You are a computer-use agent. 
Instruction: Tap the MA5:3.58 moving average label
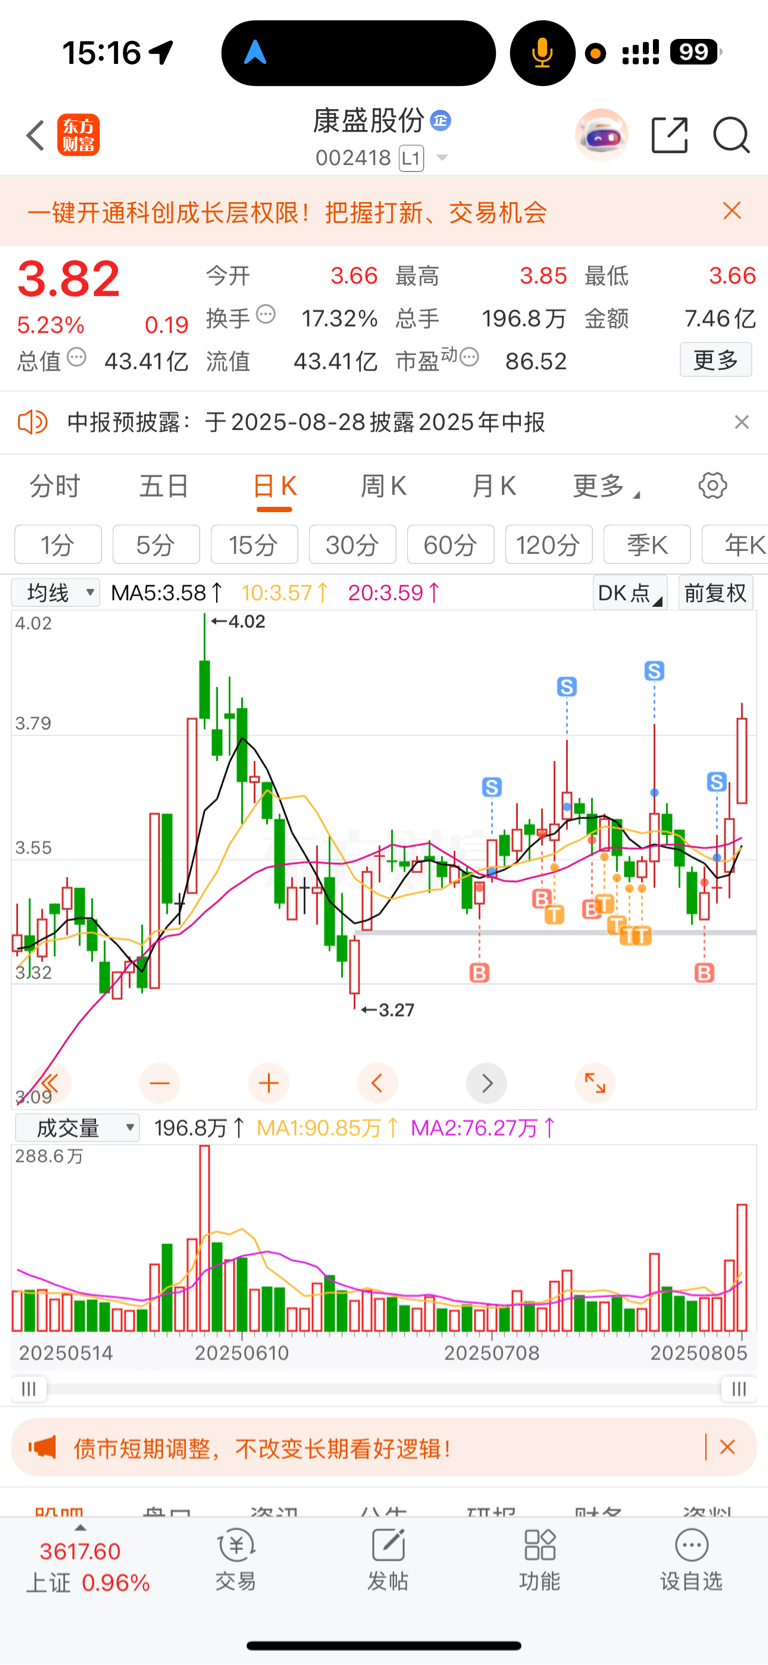[x=166, y=593]
